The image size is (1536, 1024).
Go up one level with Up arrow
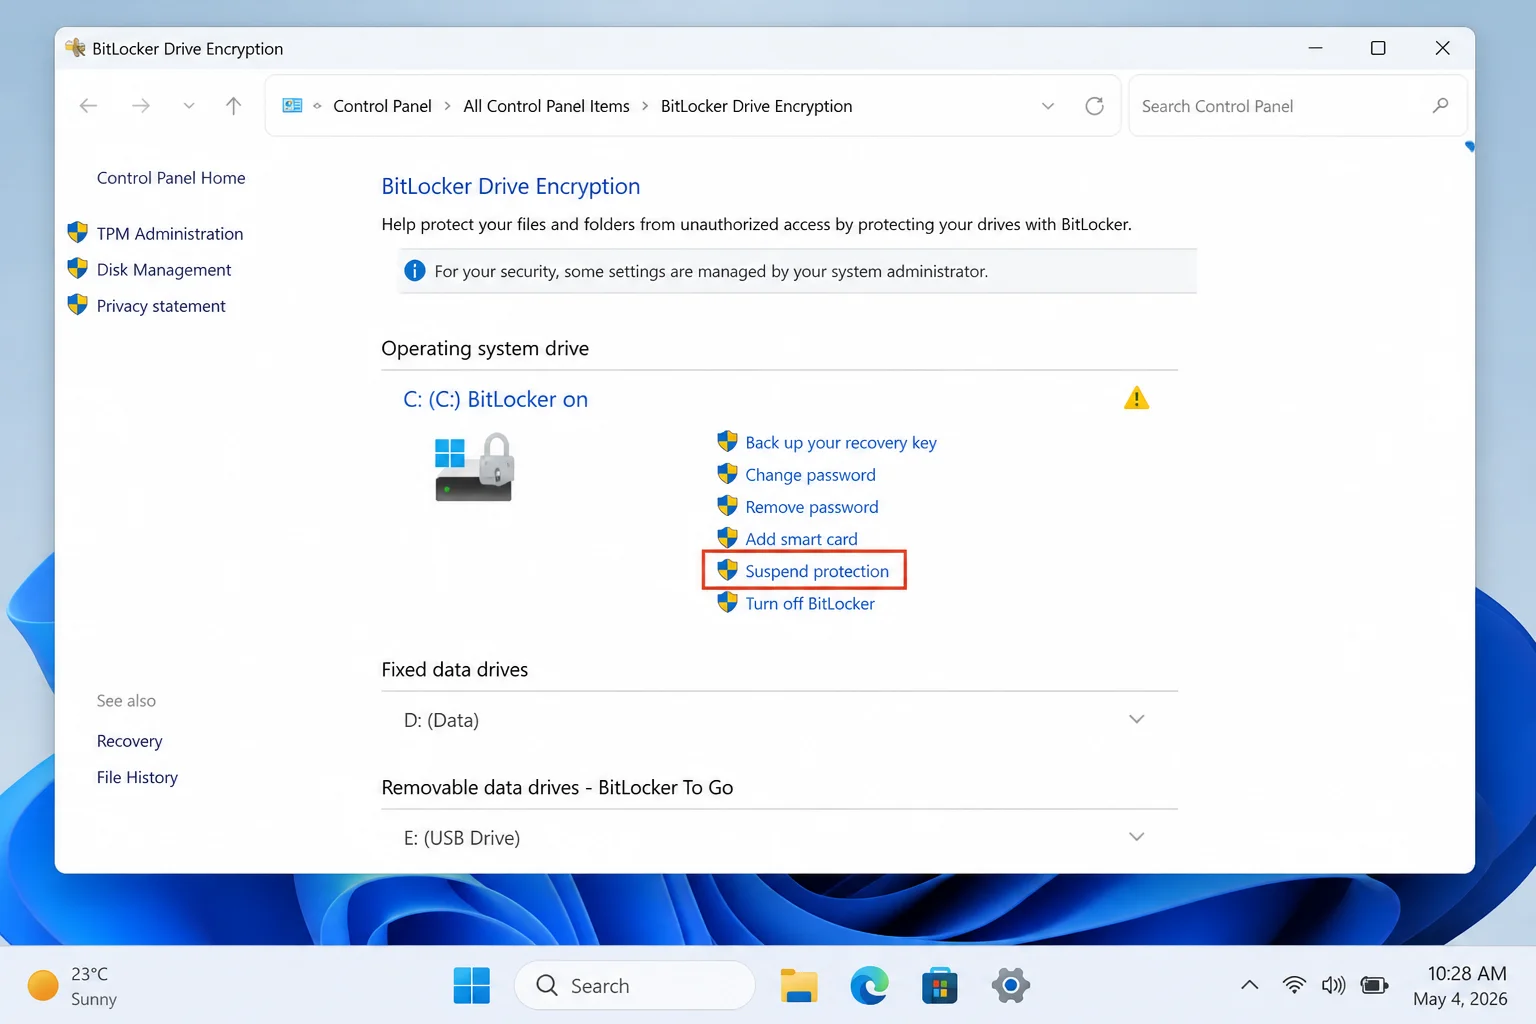(x=233, y=106)
